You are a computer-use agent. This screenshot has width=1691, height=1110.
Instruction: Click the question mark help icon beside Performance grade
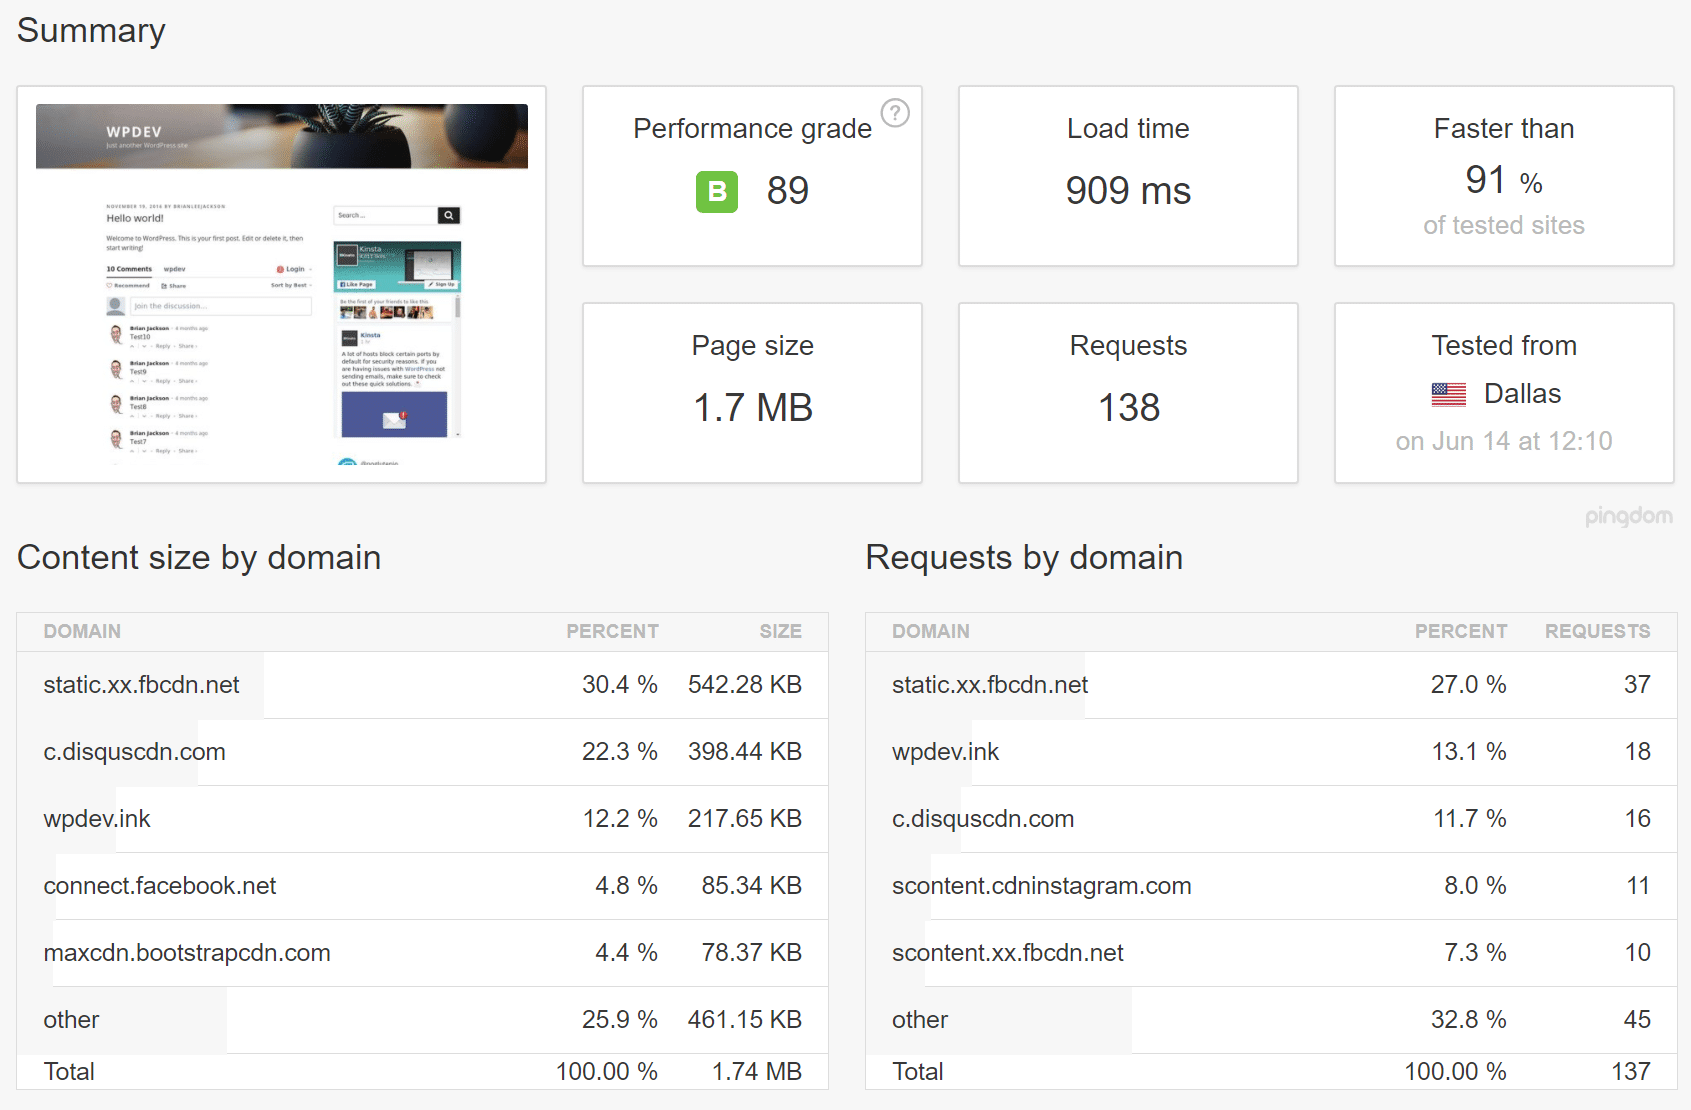tap(897, 115)
